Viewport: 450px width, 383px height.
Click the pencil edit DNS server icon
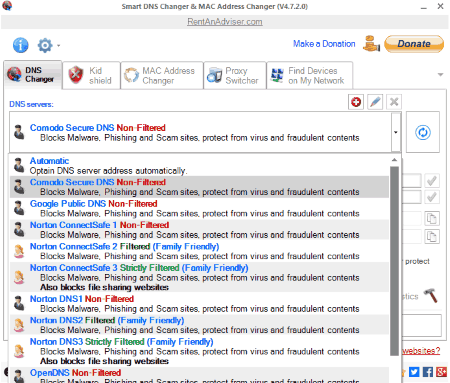tap(375, 102)
